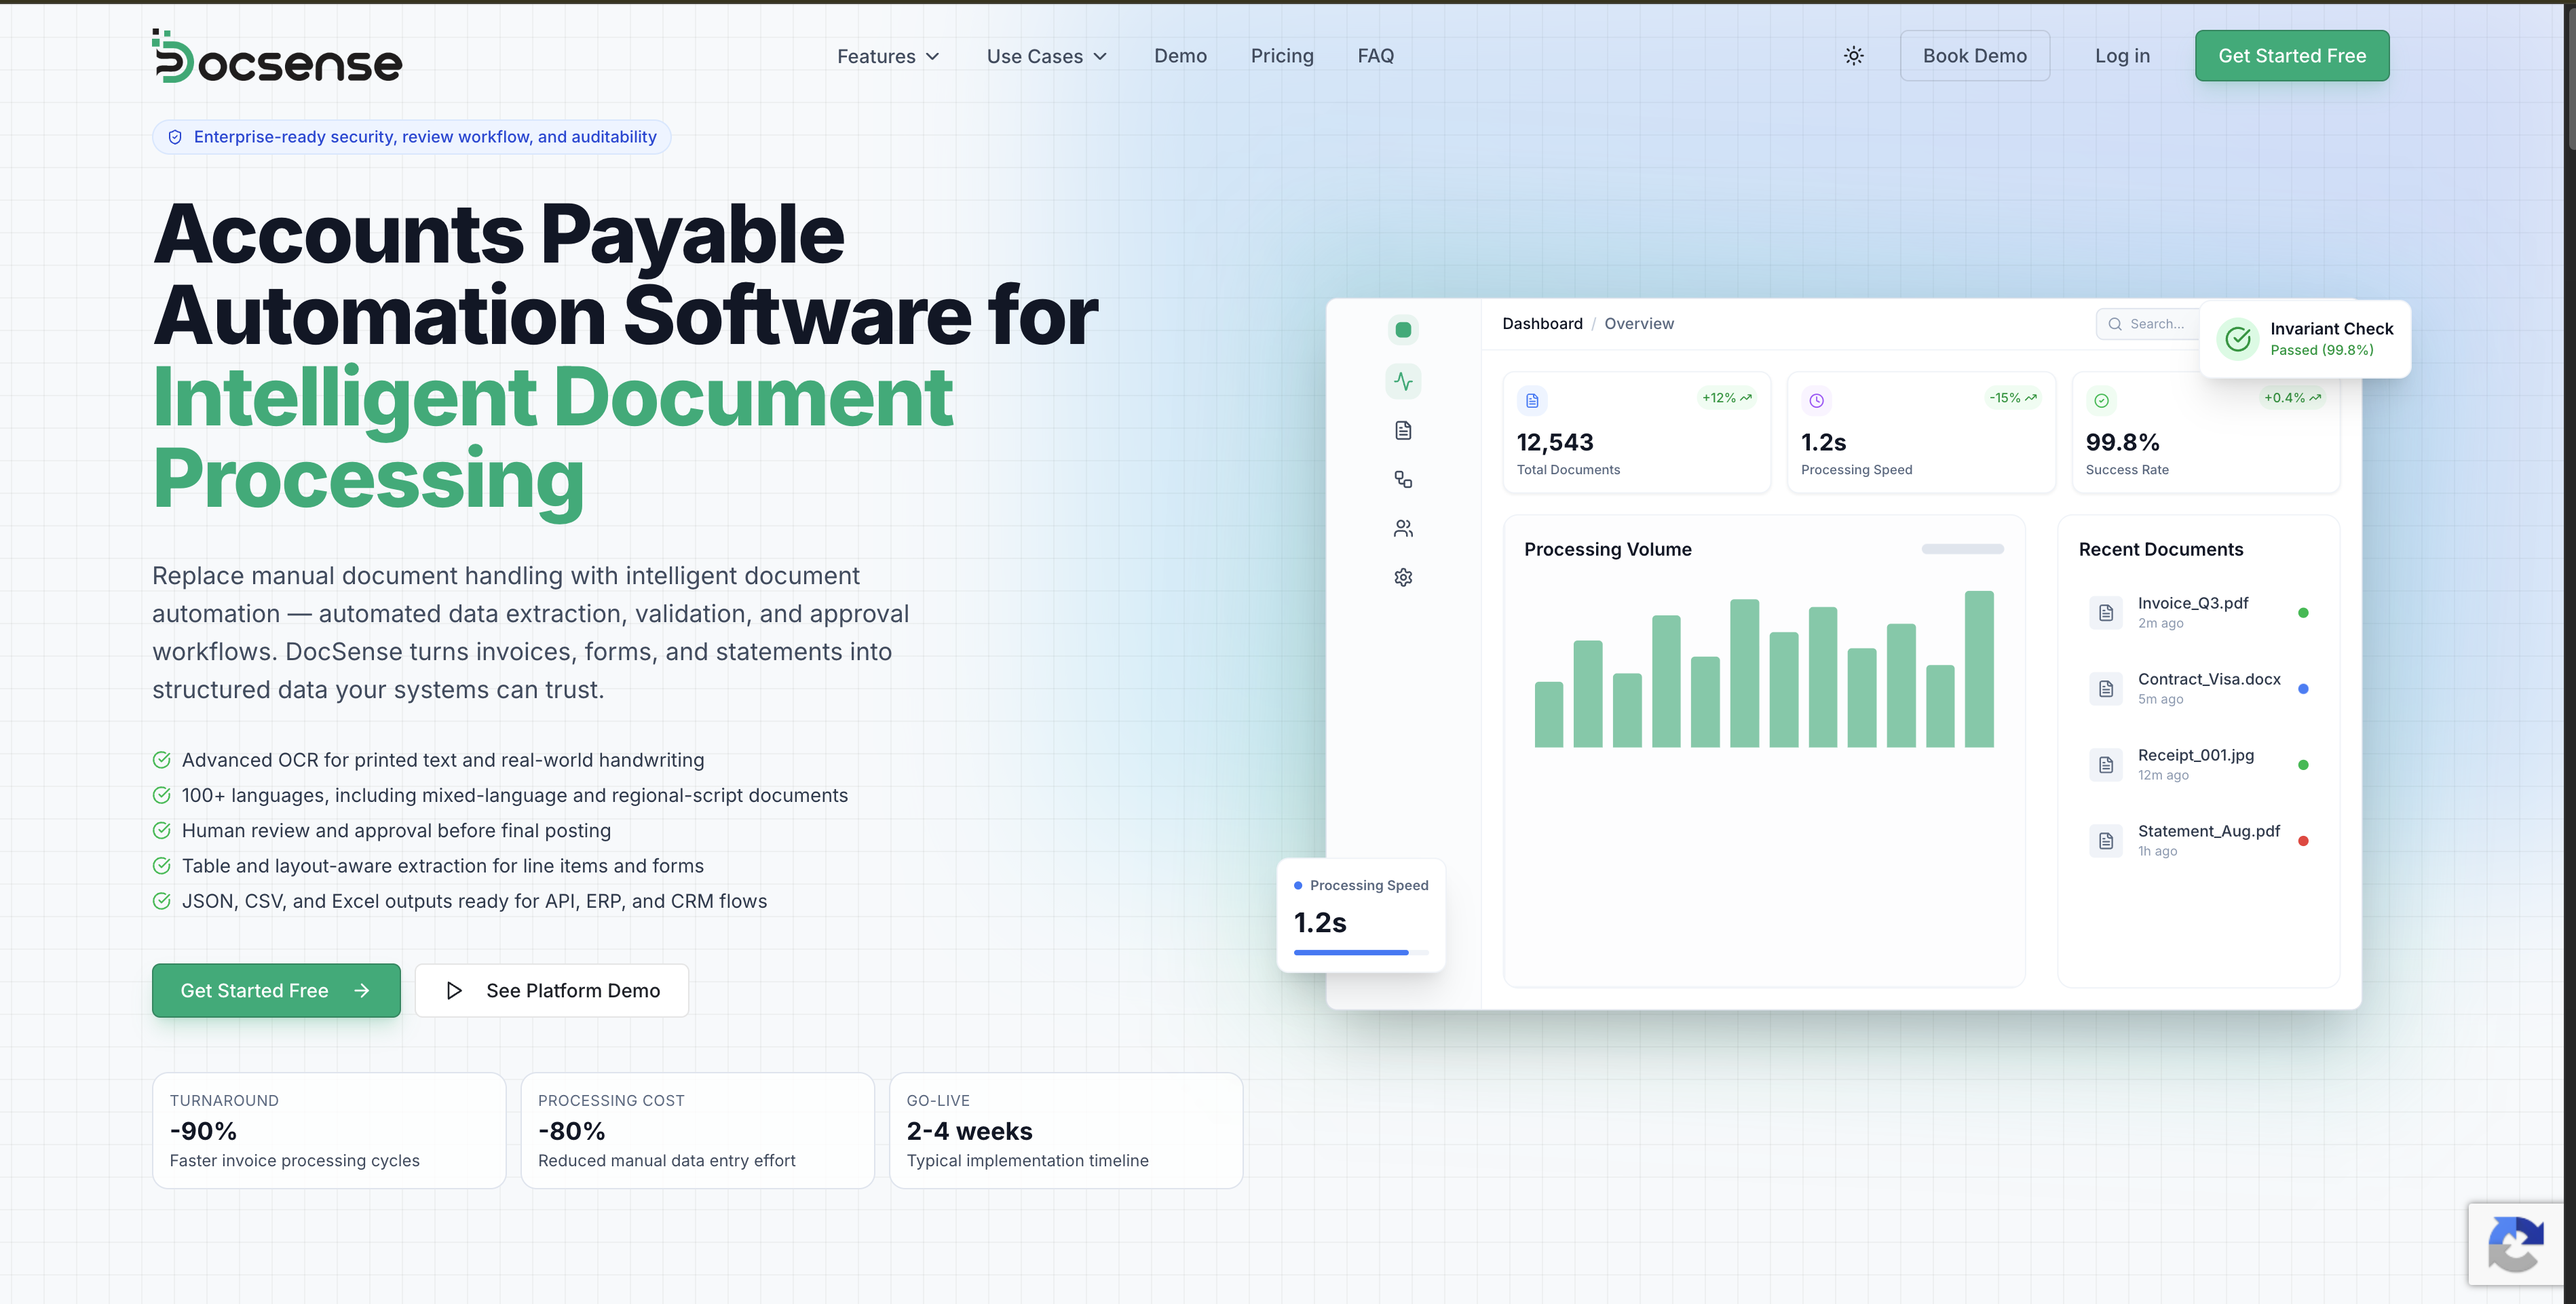Click the blue status dot for Contract_Visa.docx
2576x1304 pixels.
pos(2303,689)
